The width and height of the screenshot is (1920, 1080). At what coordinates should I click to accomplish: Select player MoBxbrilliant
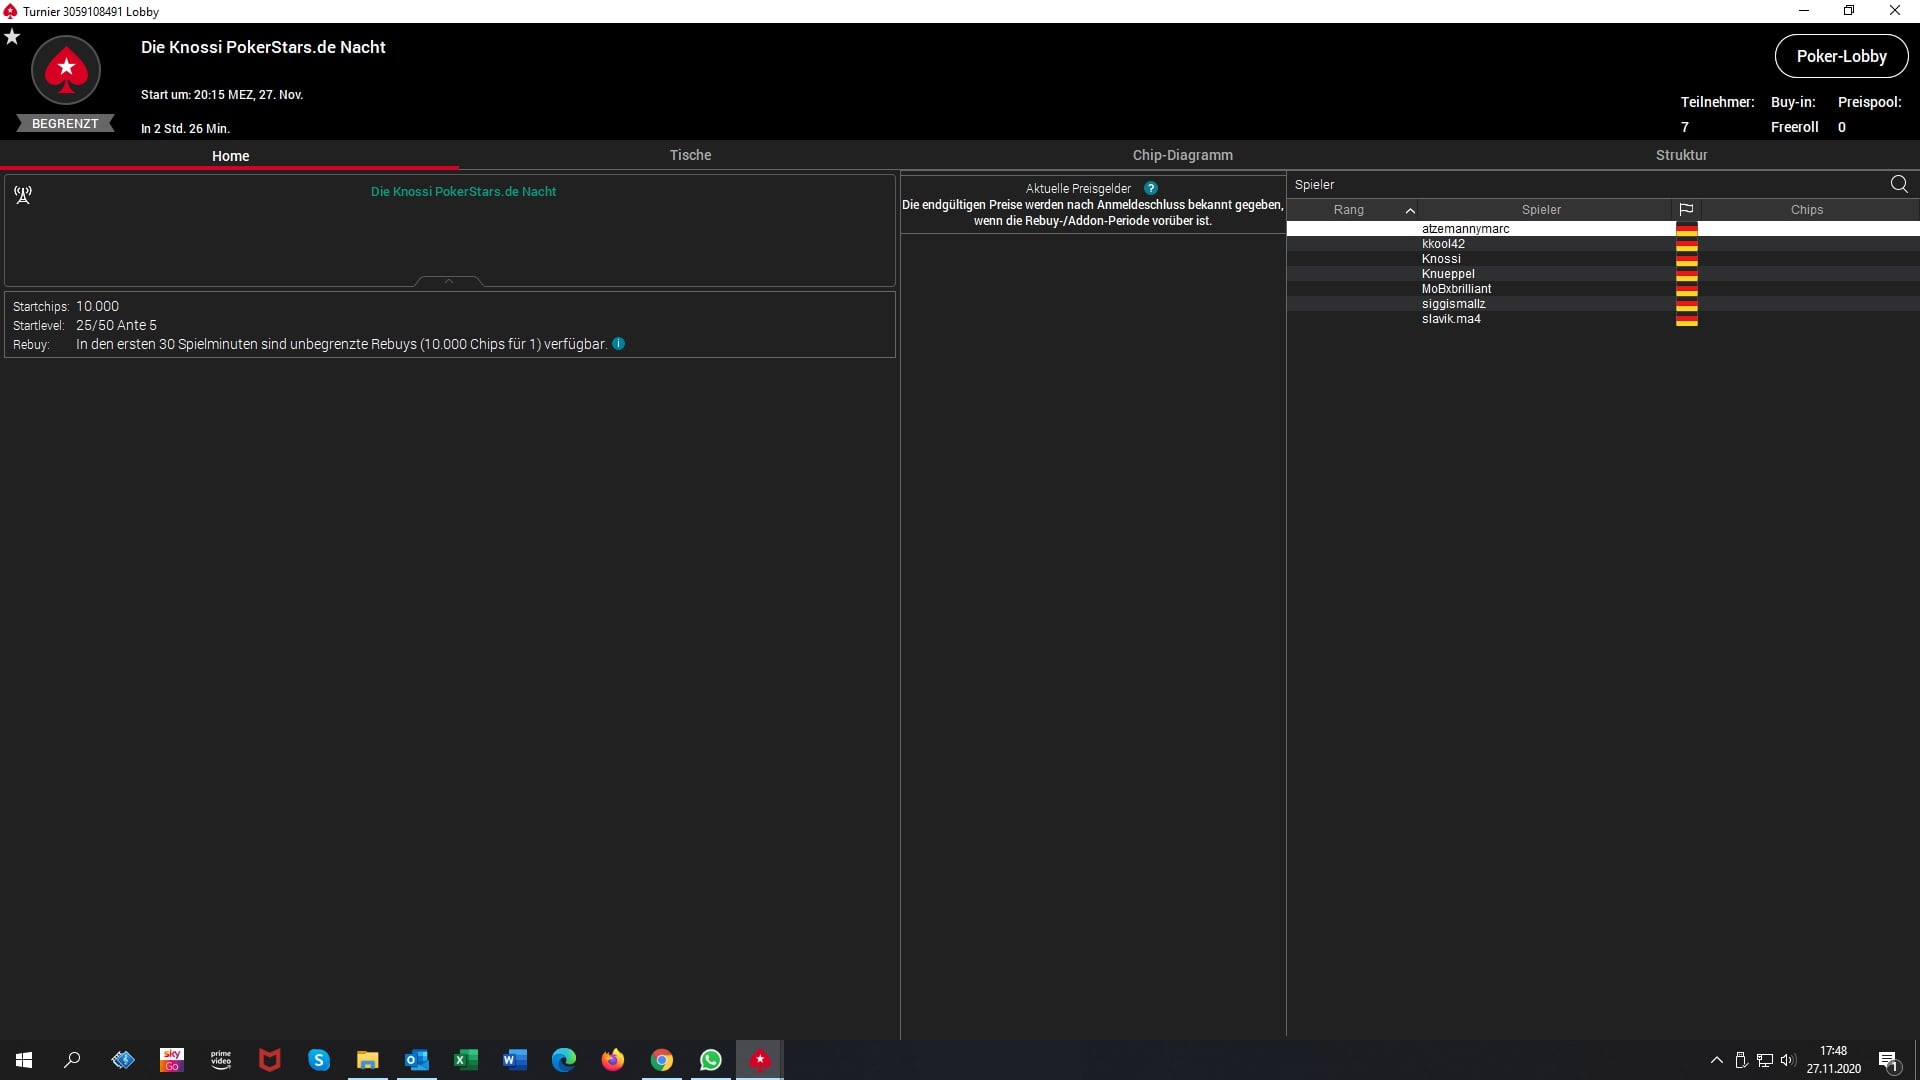[1602, 289]
